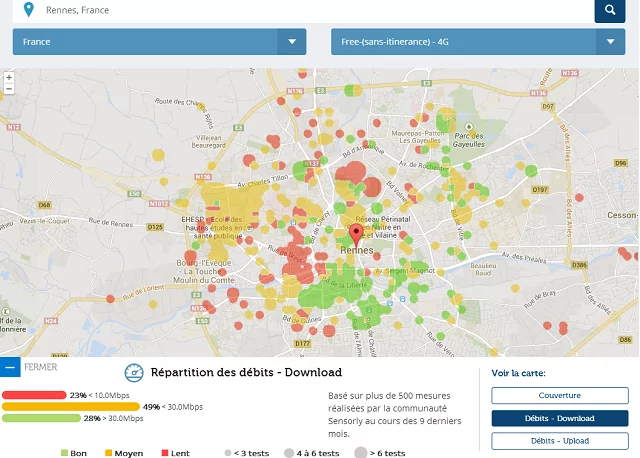The height and width of the screenshot is (458, 640).
Task: Switch to Débits - Upload map
Action: coord(559,441)
